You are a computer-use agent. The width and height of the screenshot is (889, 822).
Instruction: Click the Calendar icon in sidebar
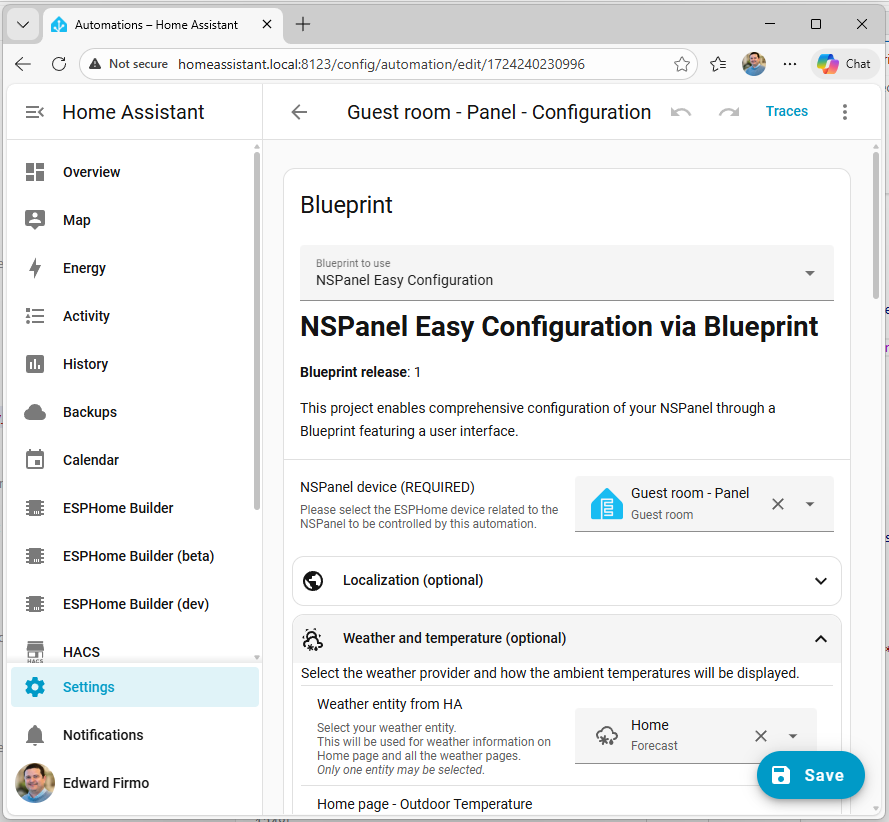click(x=35, y=460)
